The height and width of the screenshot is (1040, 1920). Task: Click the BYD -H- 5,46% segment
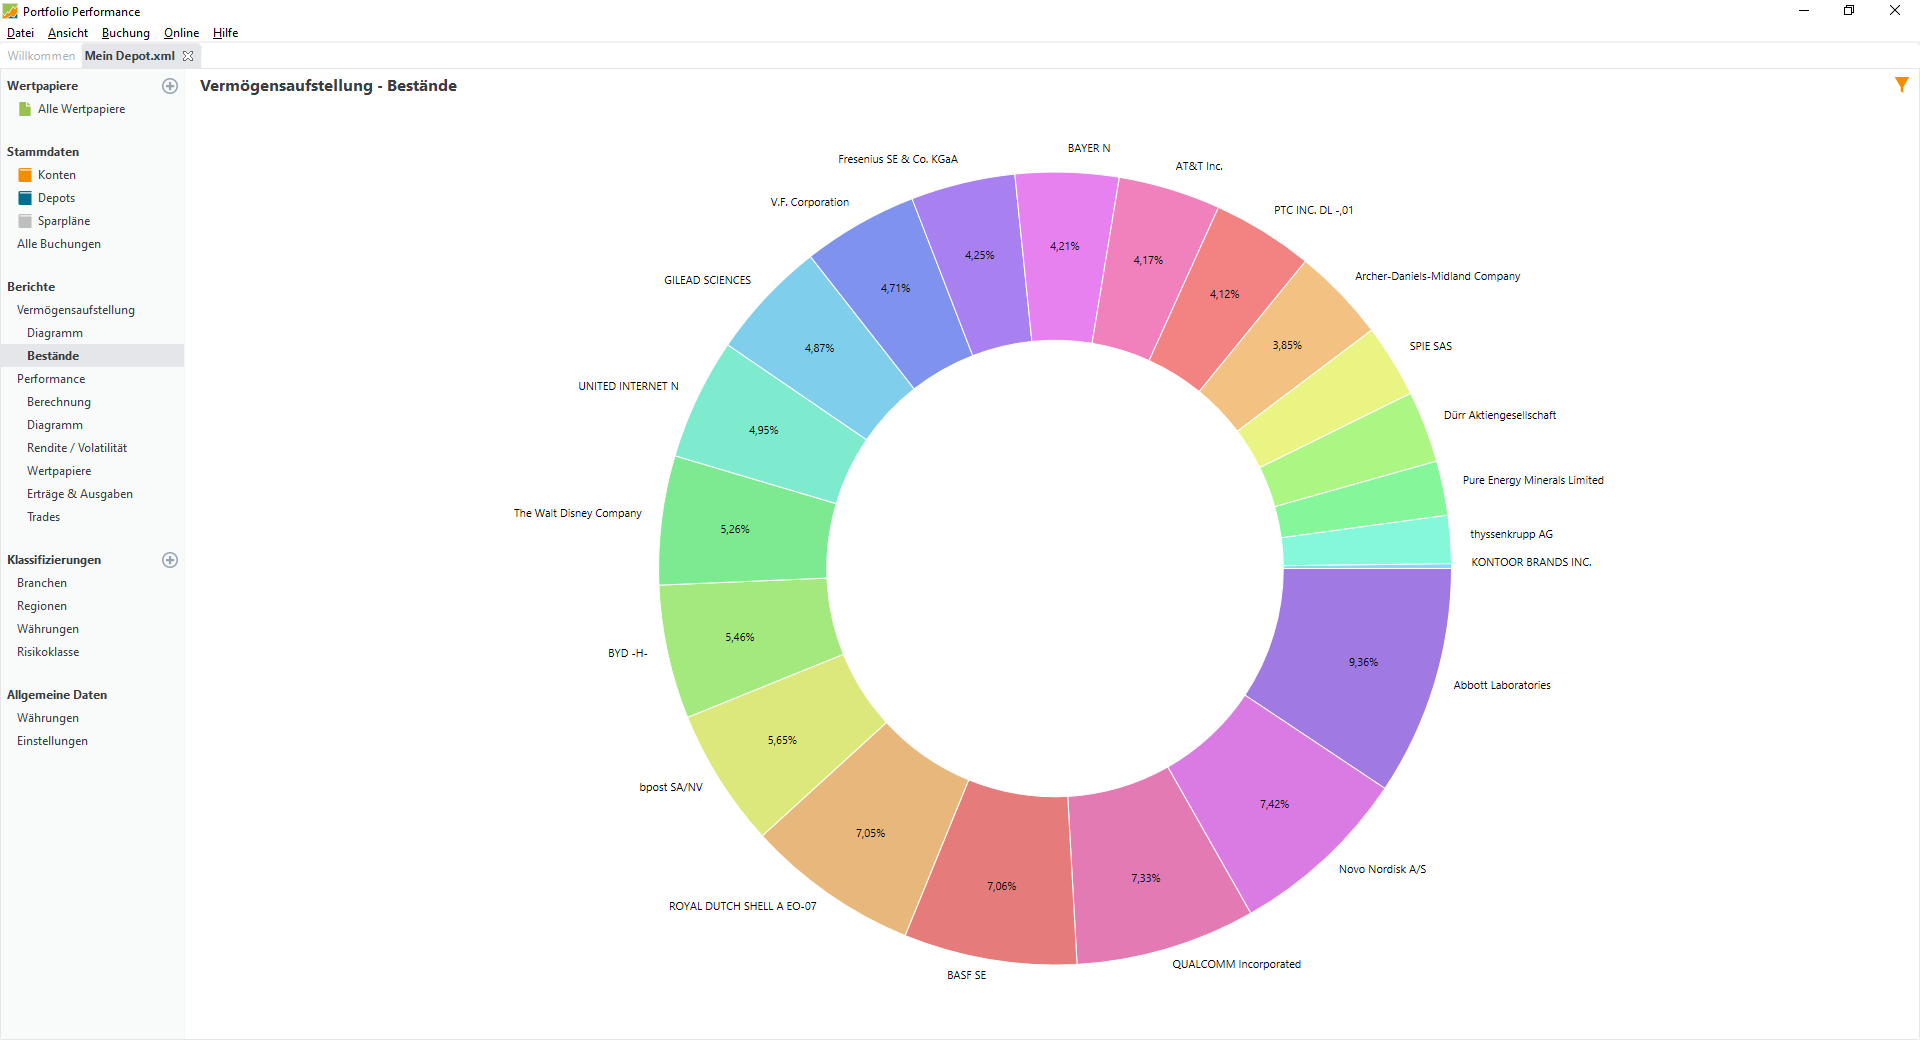(x=740, y=637)
